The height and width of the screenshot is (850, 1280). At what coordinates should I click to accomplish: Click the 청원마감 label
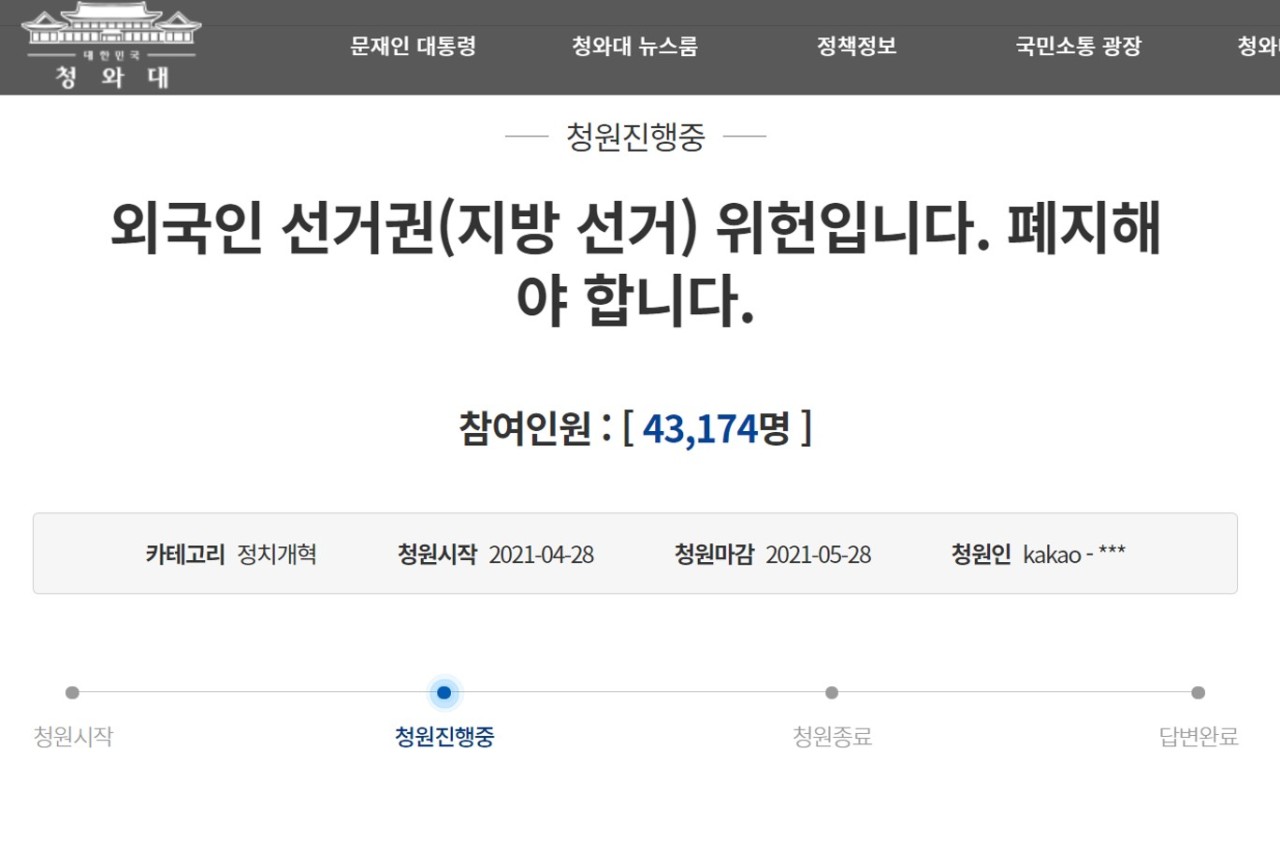pyautogui.click(x=714, y=554)
